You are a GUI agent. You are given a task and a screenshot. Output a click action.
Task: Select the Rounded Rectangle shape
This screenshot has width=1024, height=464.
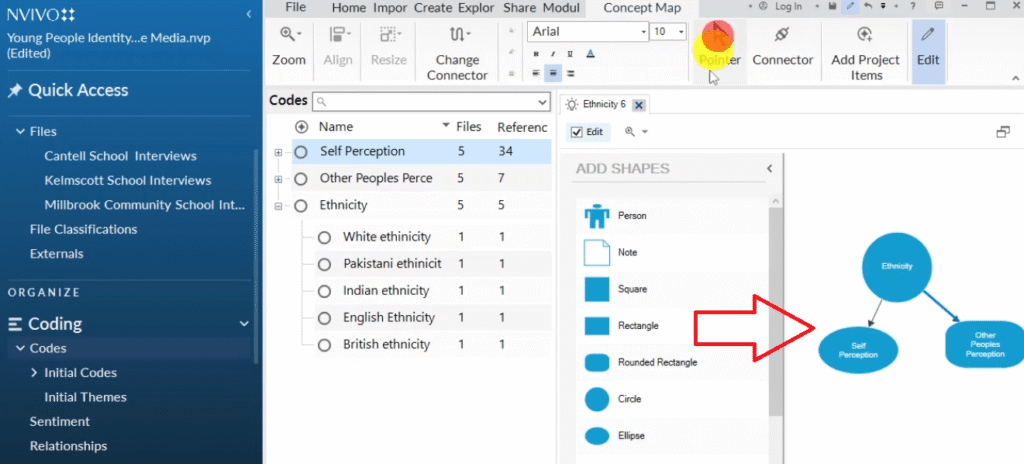[x=597, y=362]
